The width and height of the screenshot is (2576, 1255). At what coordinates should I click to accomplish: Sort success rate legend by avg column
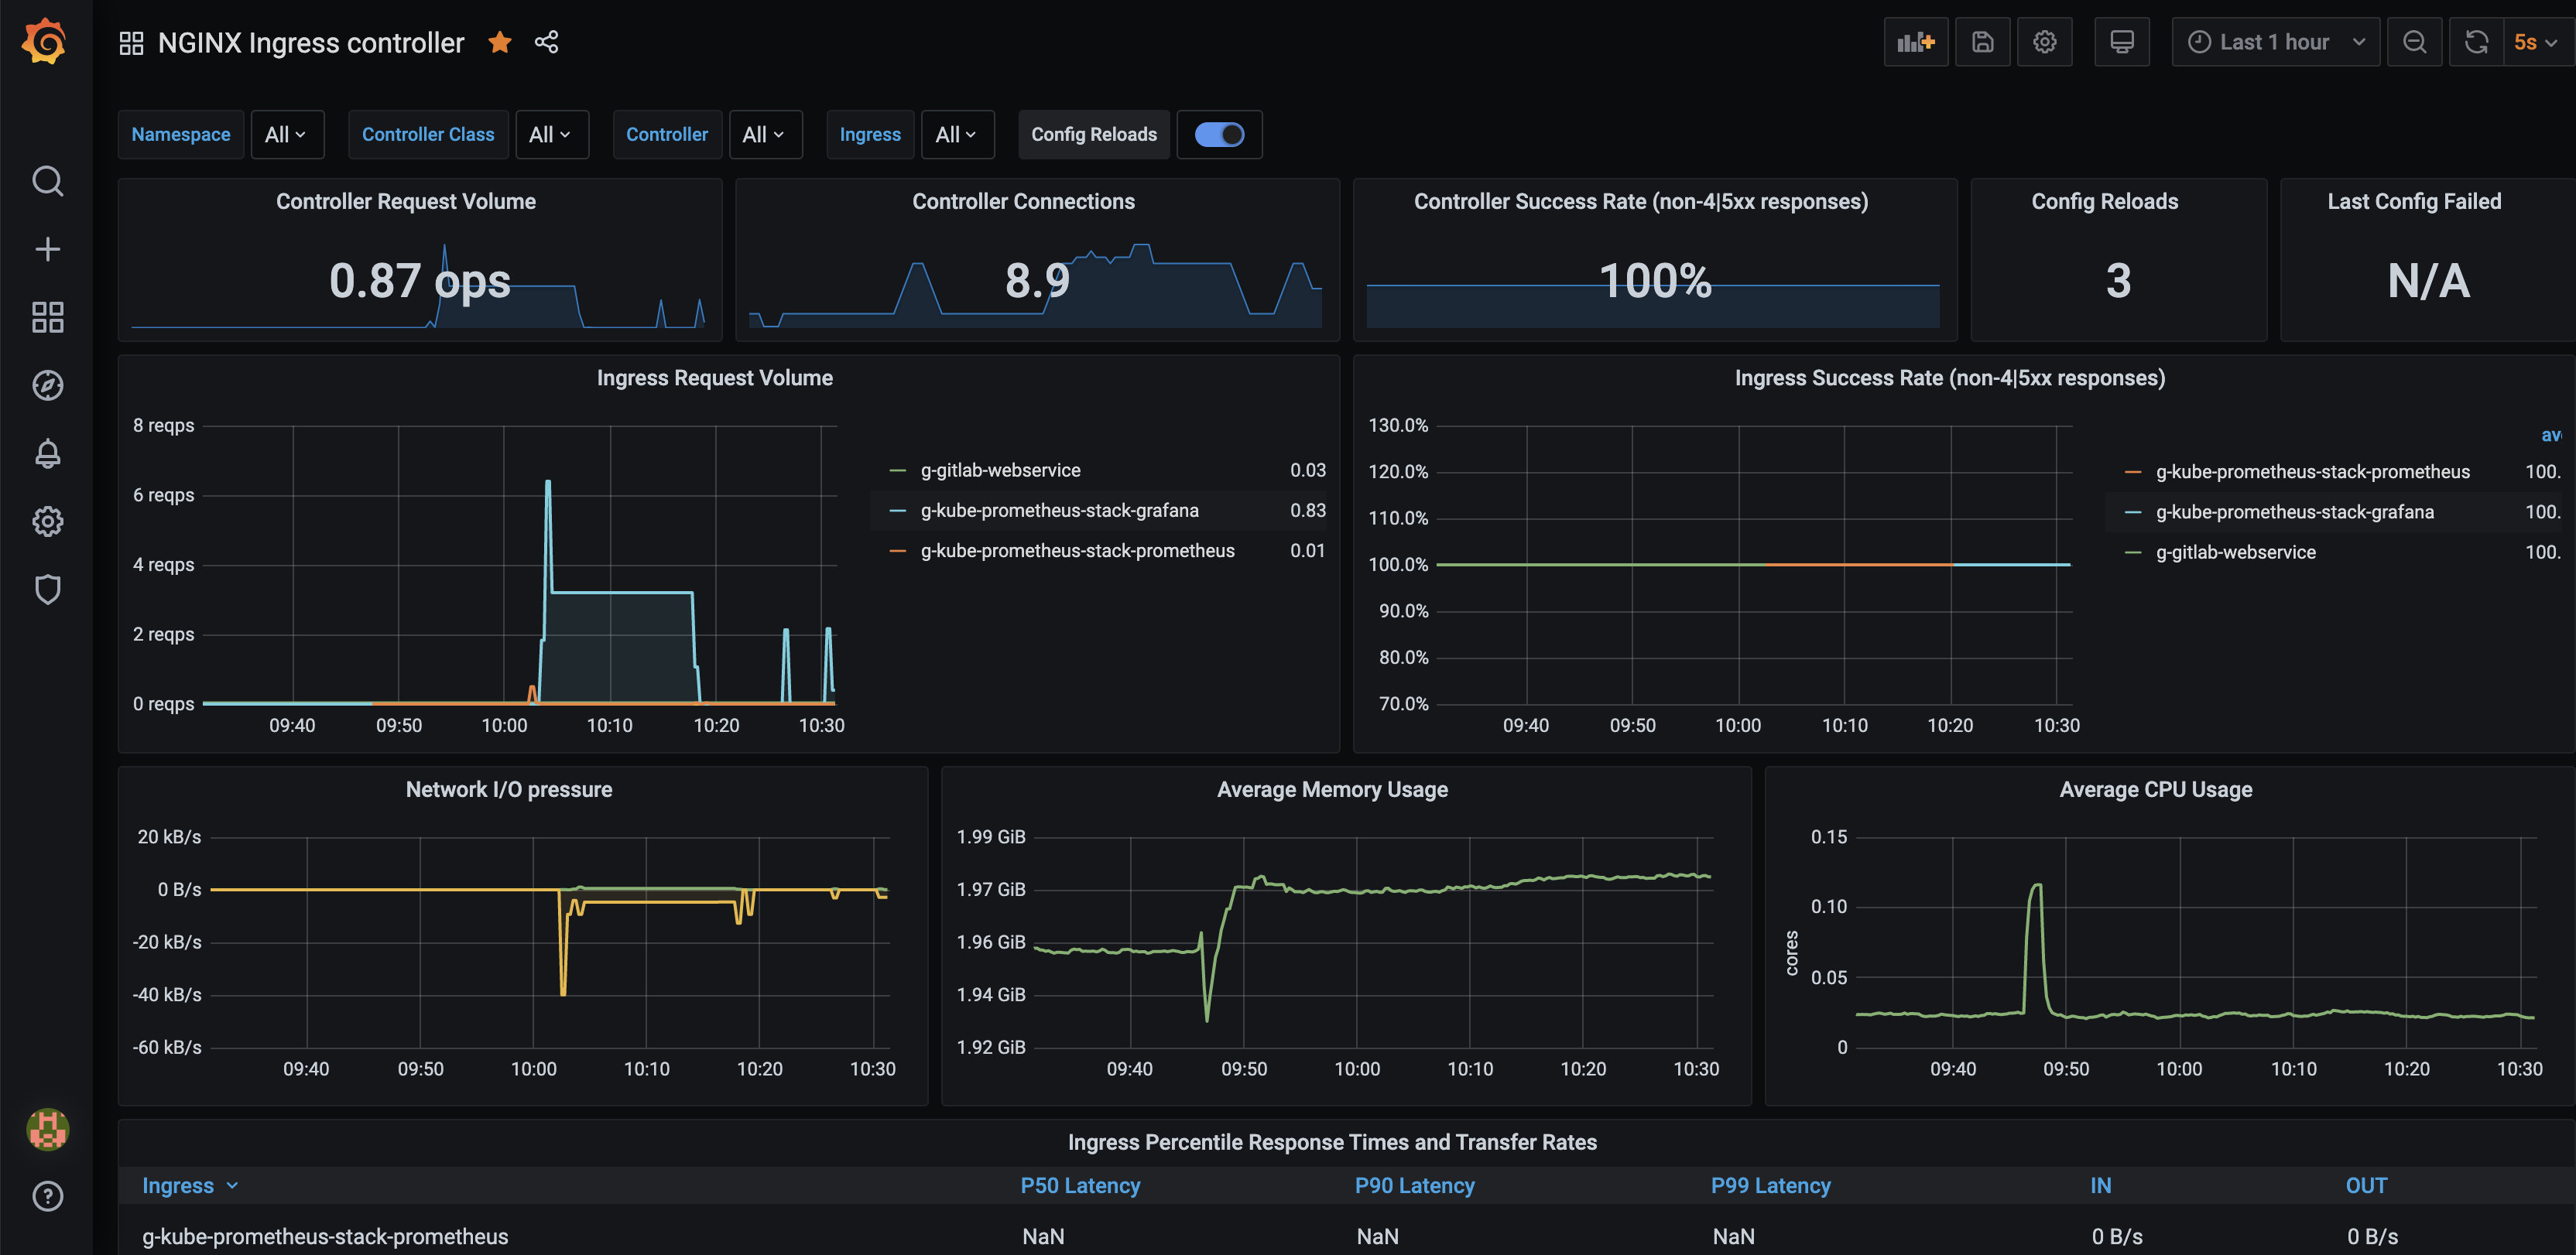pyautogui.click(x=2551, y=435)
